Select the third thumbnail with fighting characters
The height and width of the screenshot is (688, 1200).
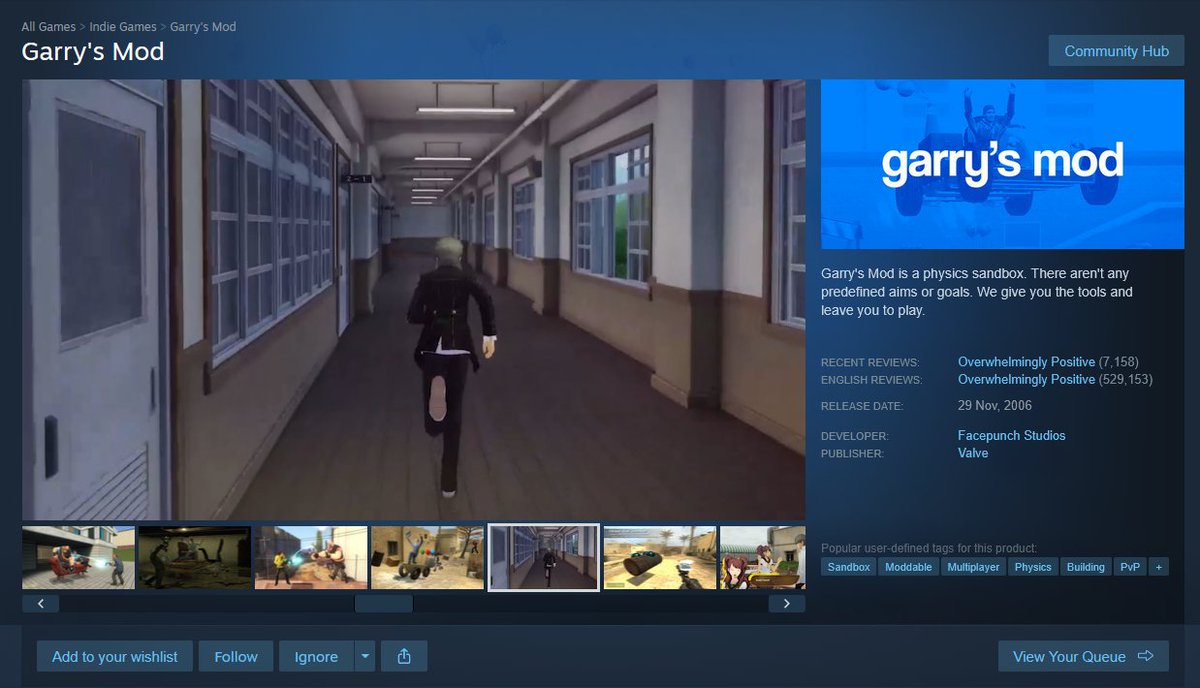coord(311,557)
